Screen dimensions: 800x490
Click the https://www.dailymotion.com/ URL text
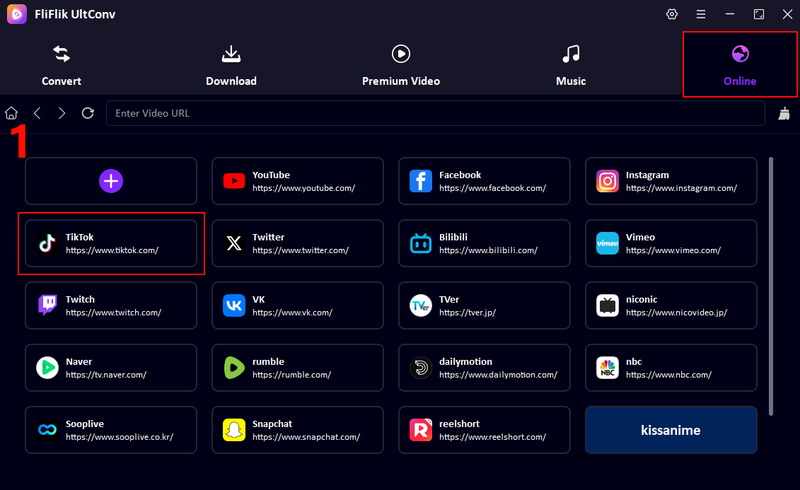click(498, 375)
